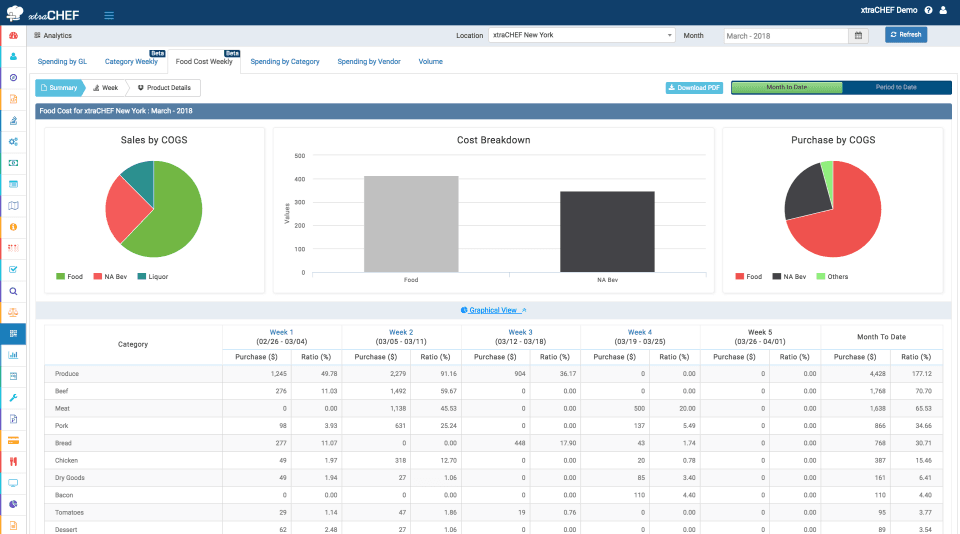This screenshot has height=534, width=960.
Task: Click the Month field showing March - 2018
Action: pos(786,36)
